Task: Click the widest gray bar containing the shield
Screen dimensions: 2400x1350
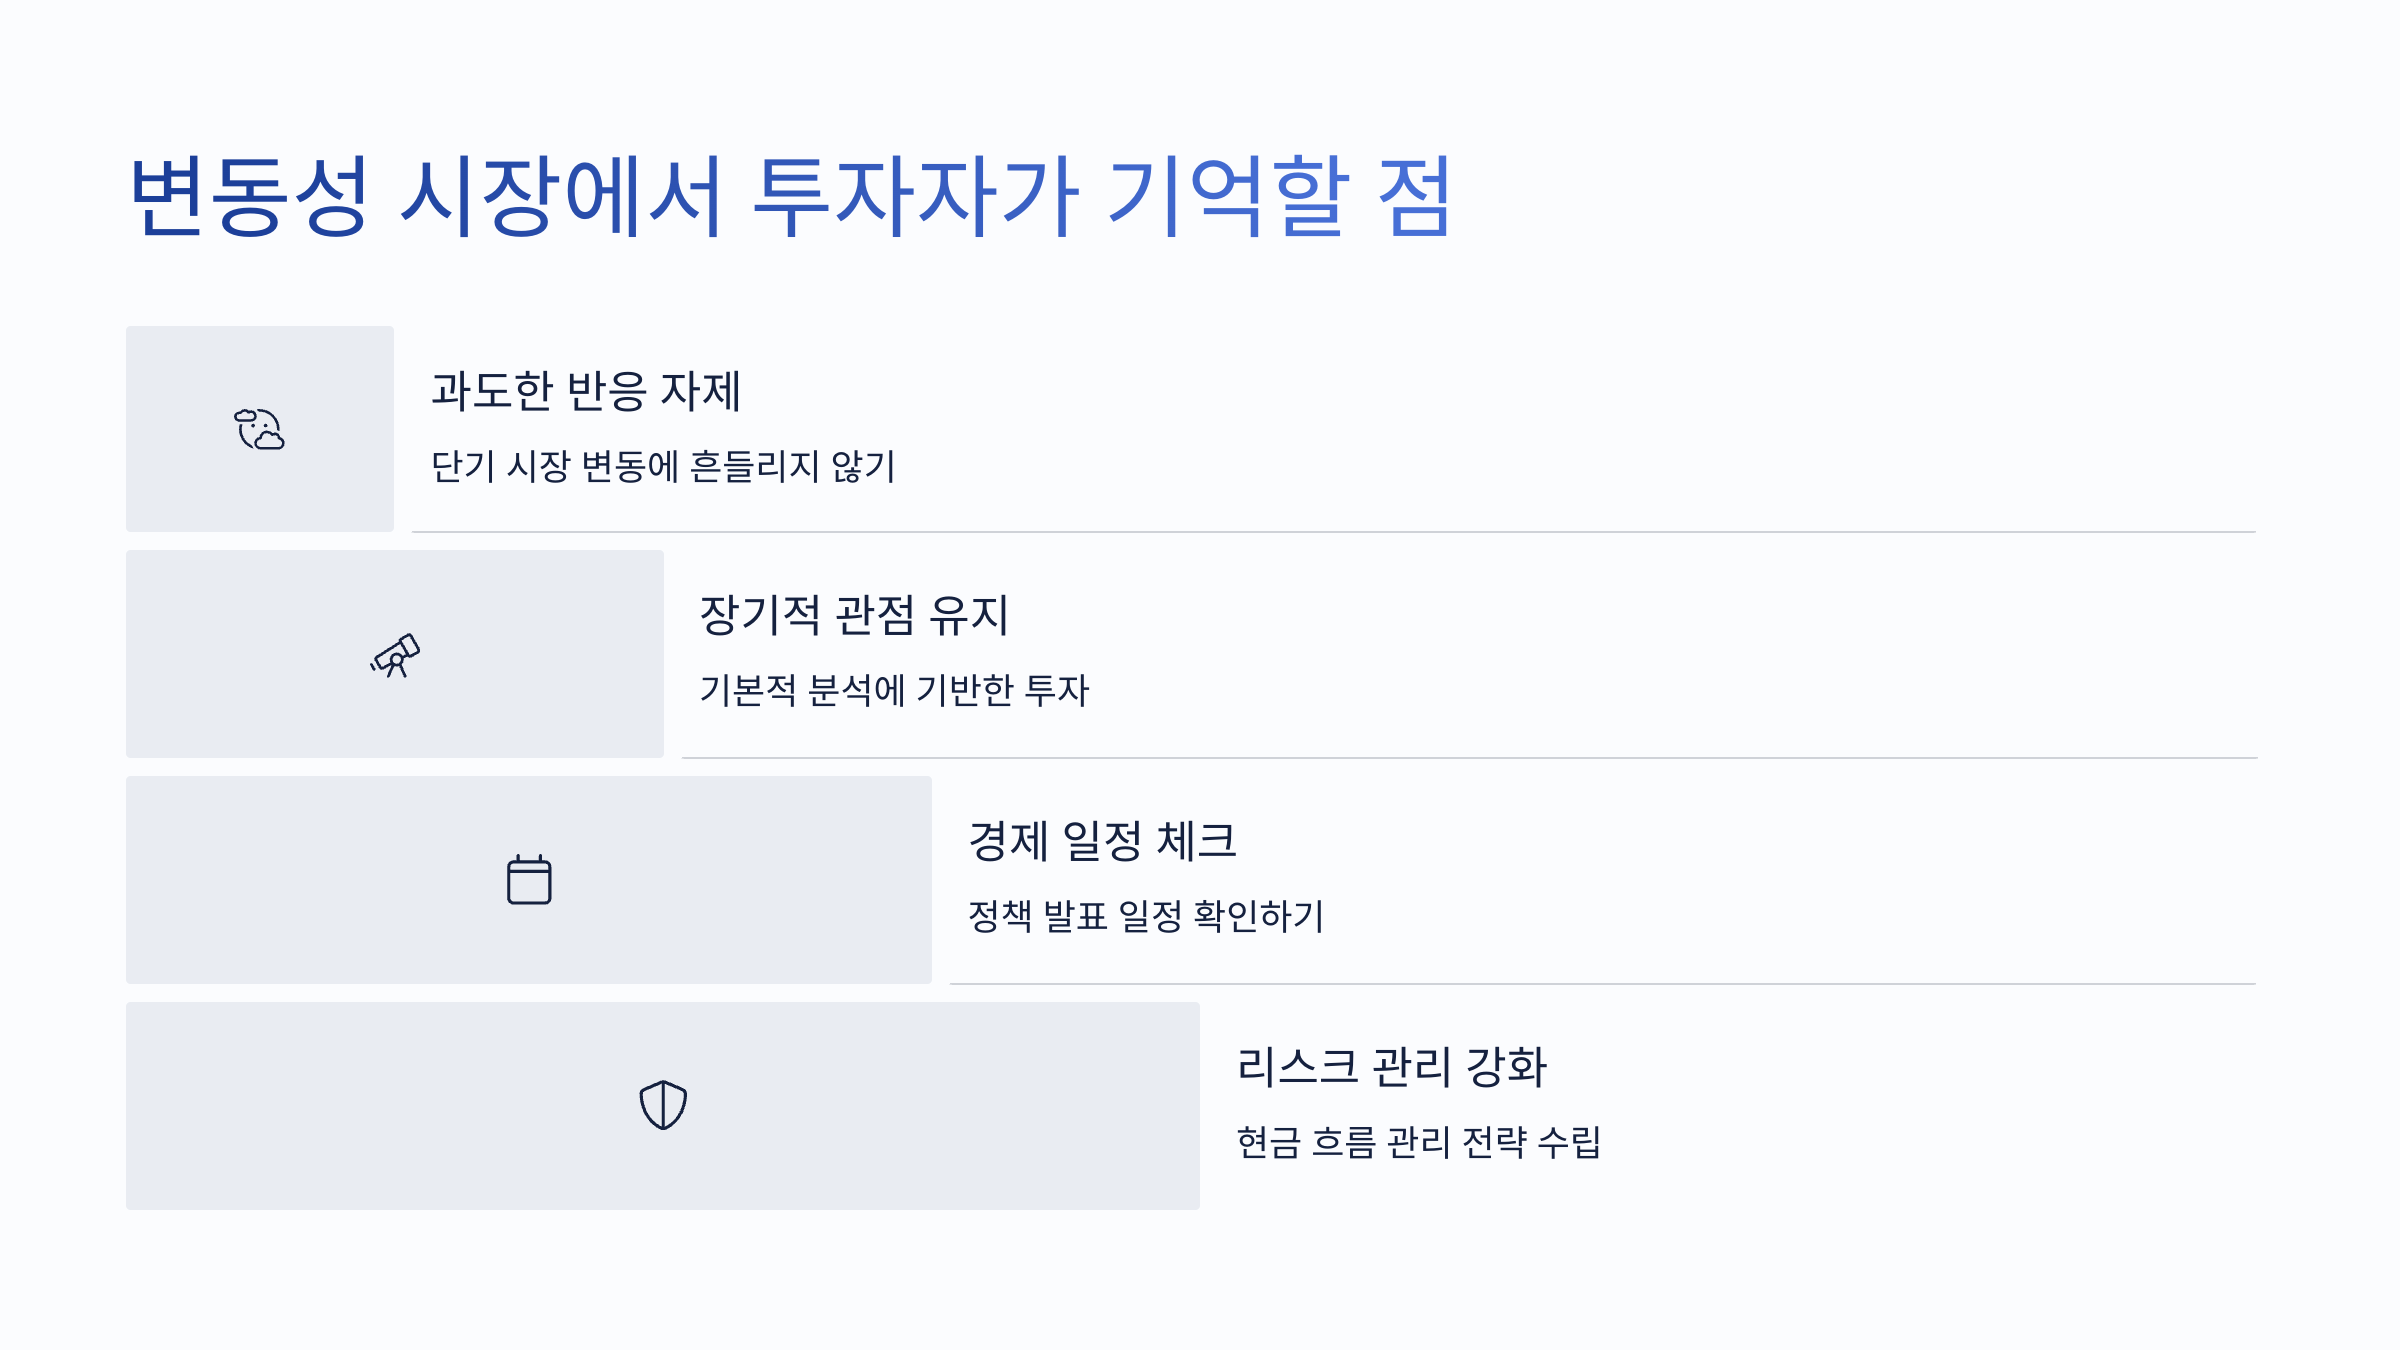Action: (663, 1106)
